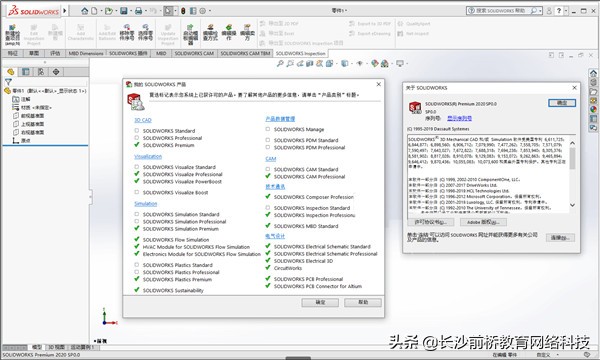
Task: Open the SOLIDWORKS main menu flyout arrow
Action: pyautogui.click(x=65, y=11)
